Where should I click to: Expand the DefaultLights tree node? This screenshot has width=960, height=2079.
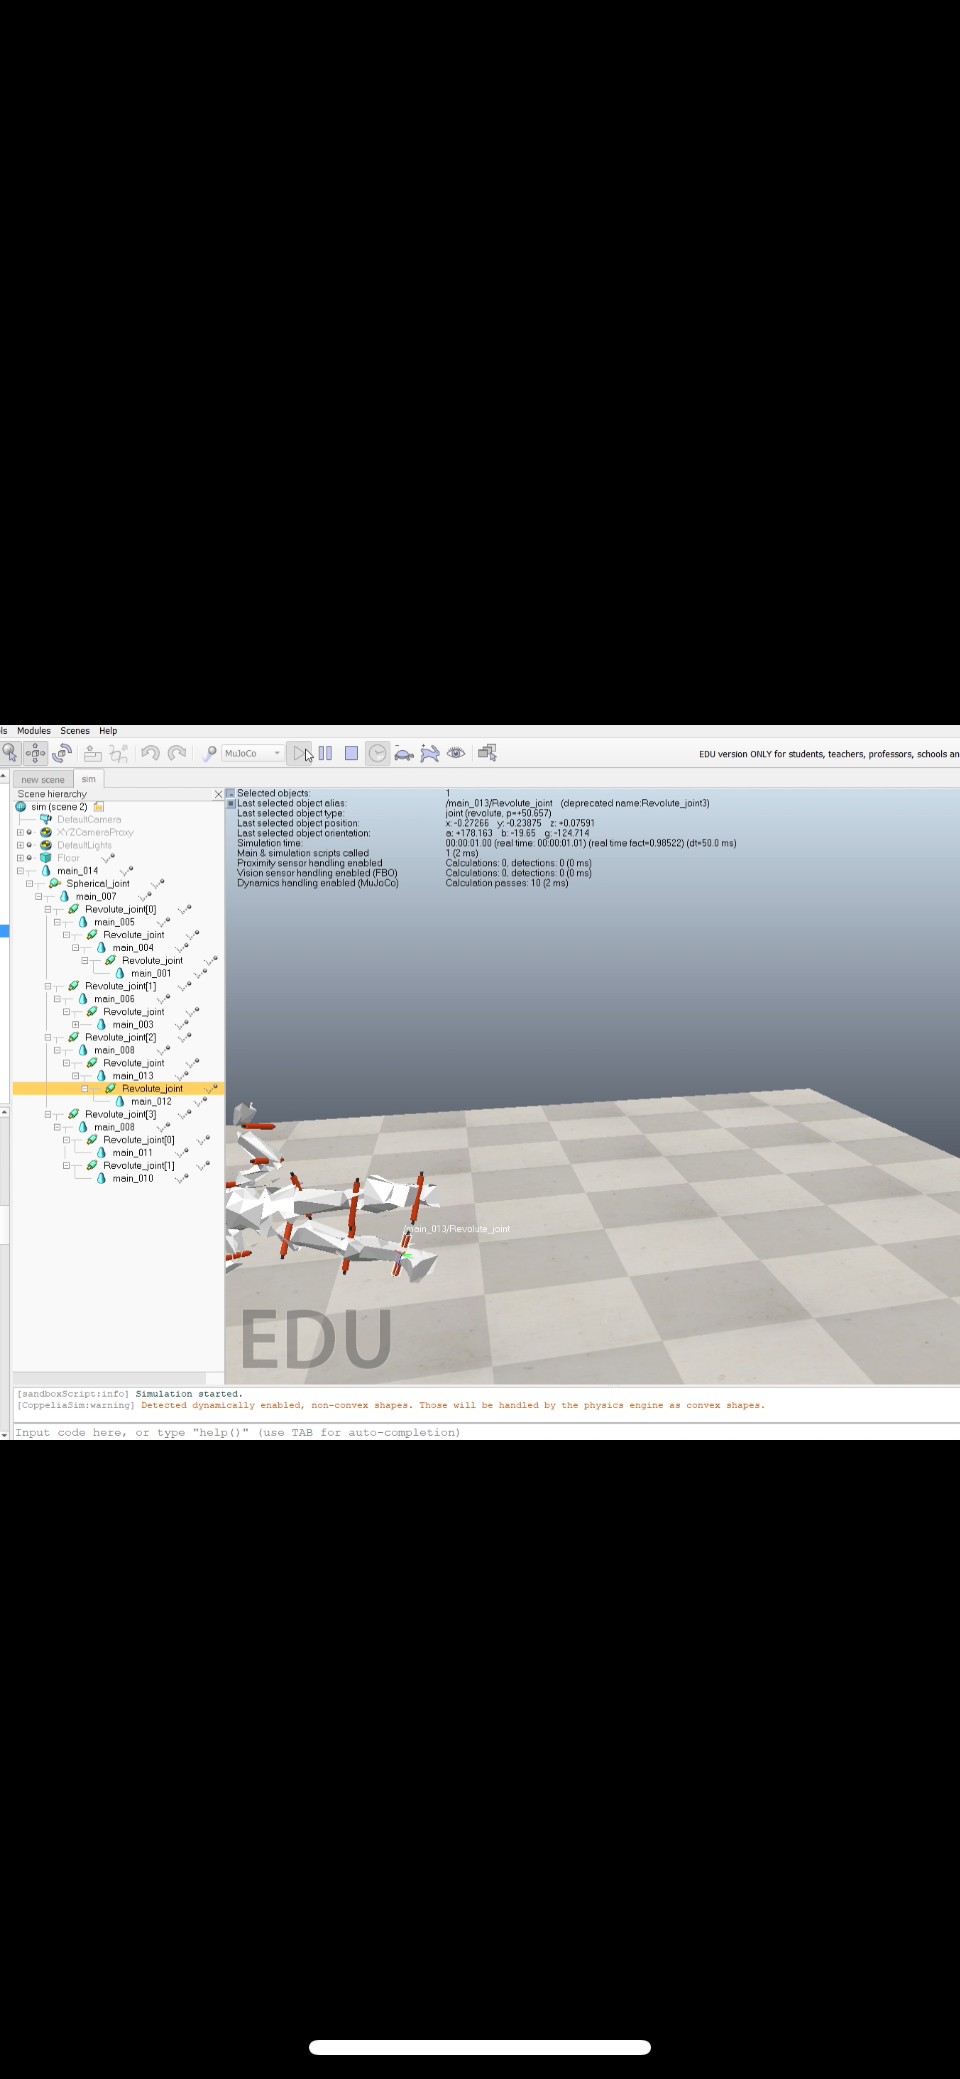click(x=19, y=845)
